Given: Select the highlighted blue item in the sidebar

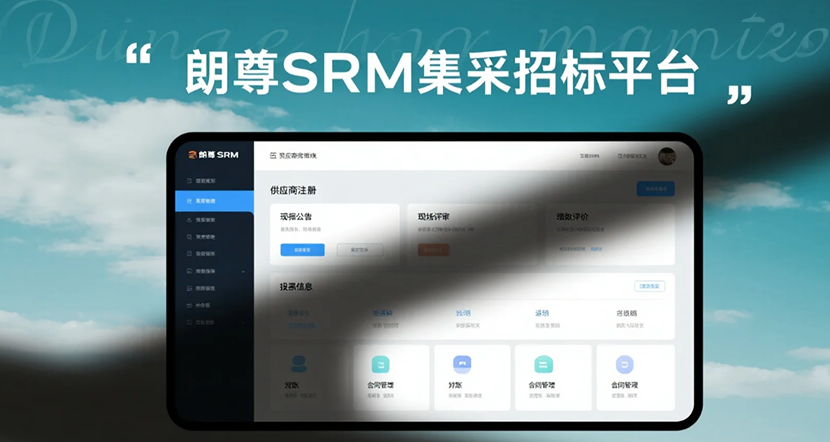Looking at the screenshot, I should point(211,201).
